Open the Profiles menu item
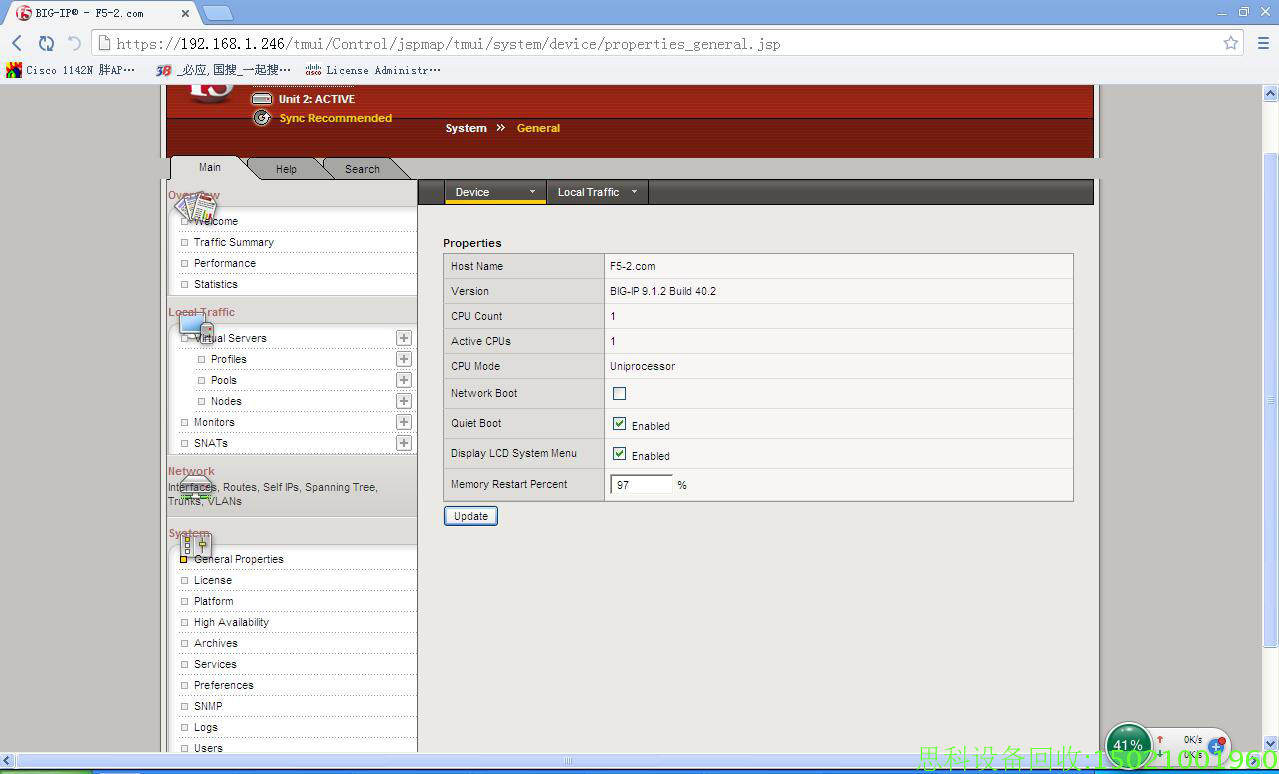 [229, 359]
